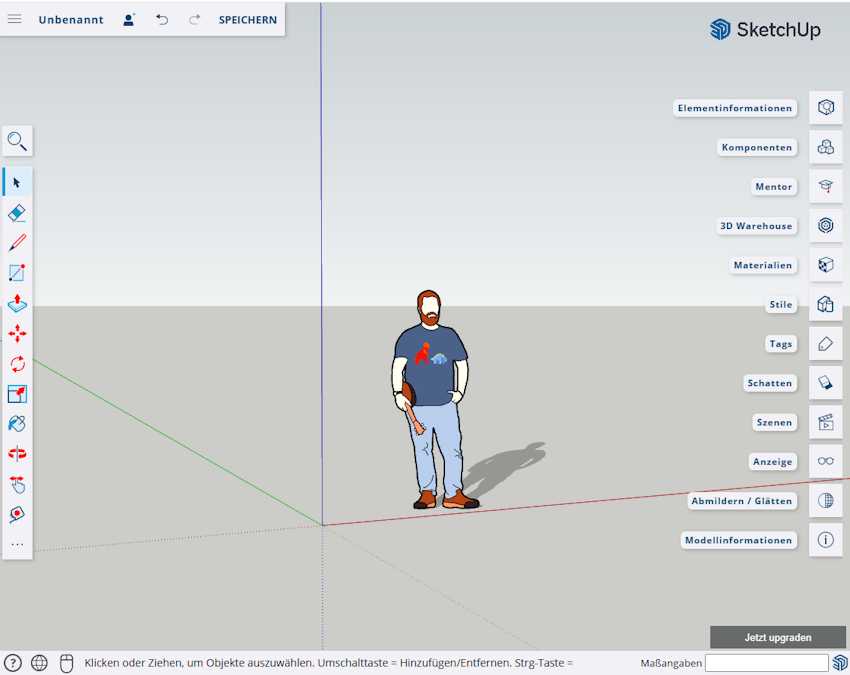The width and height of the screenshot is (850, 675).
Task: Switch to the Rotate tool
Action: coord(16,364)
